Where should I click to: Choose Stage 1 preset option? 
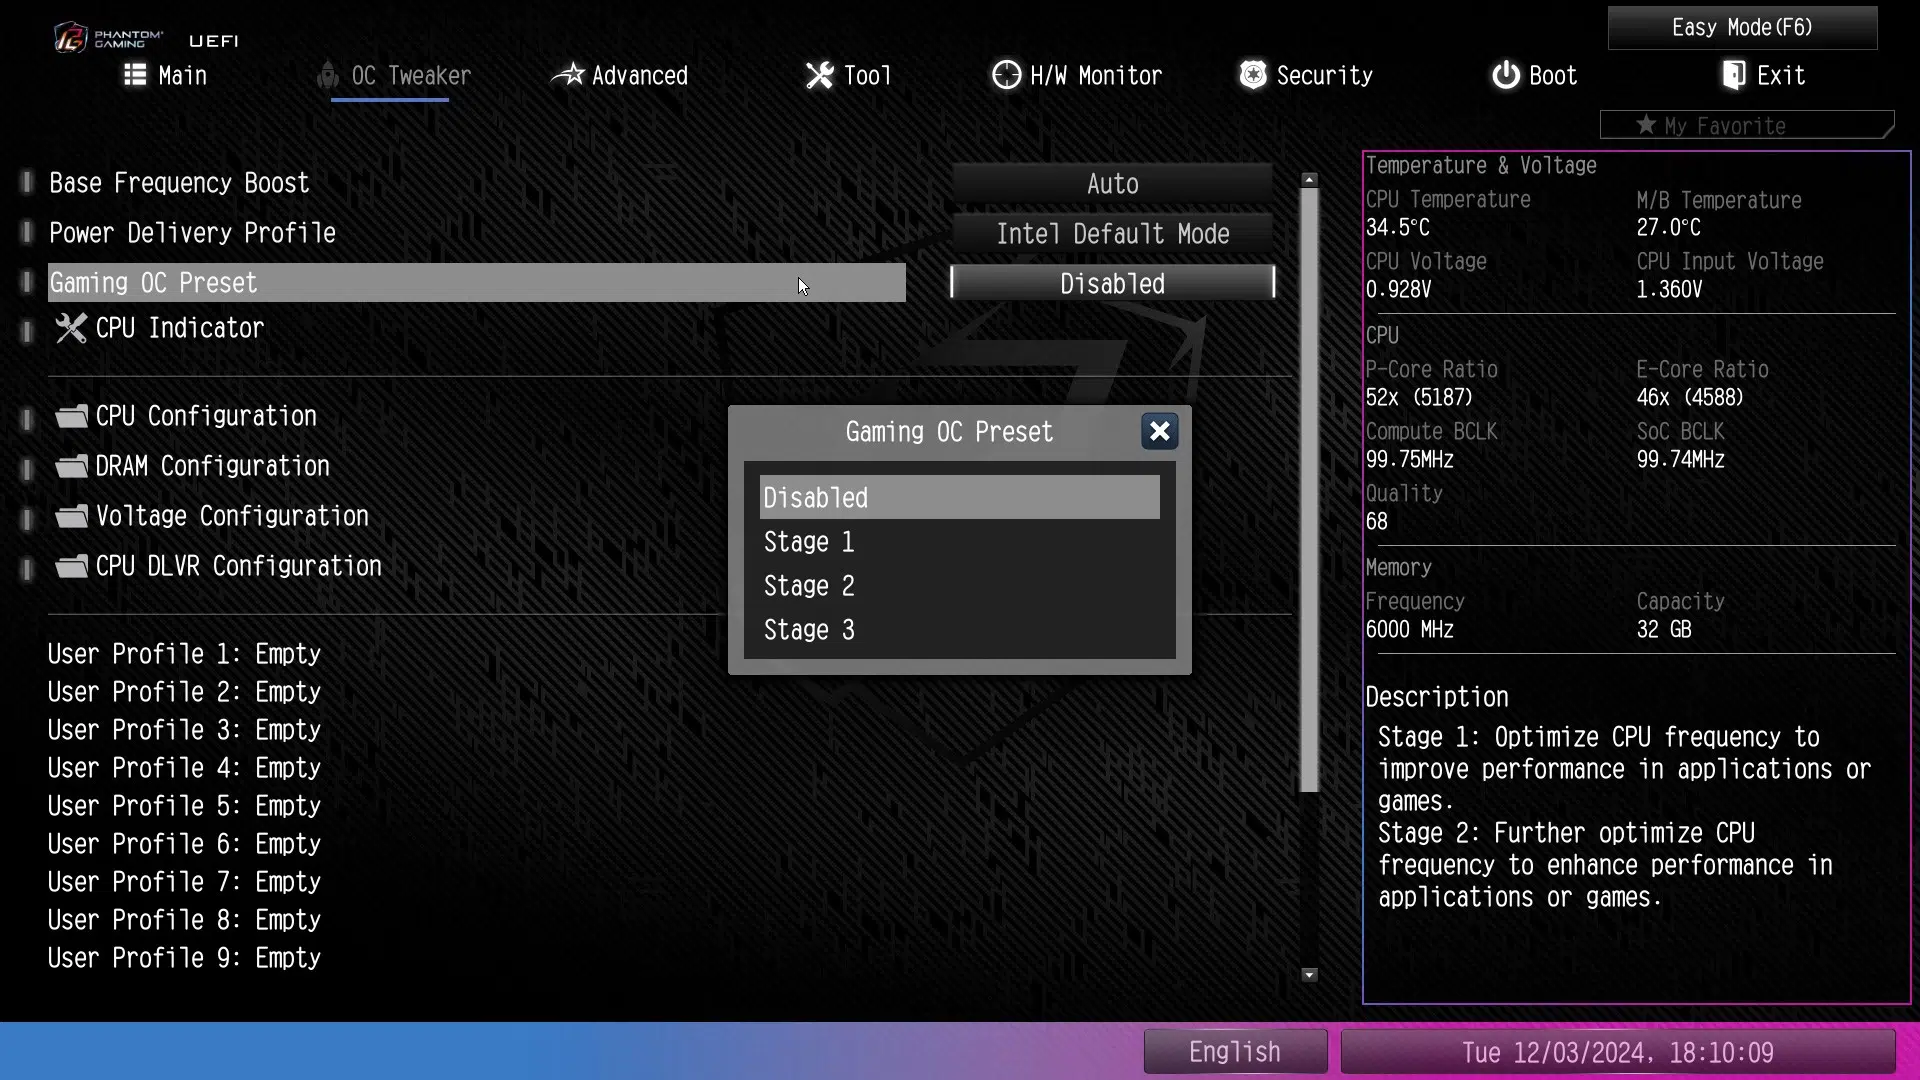tap(959, 542)
